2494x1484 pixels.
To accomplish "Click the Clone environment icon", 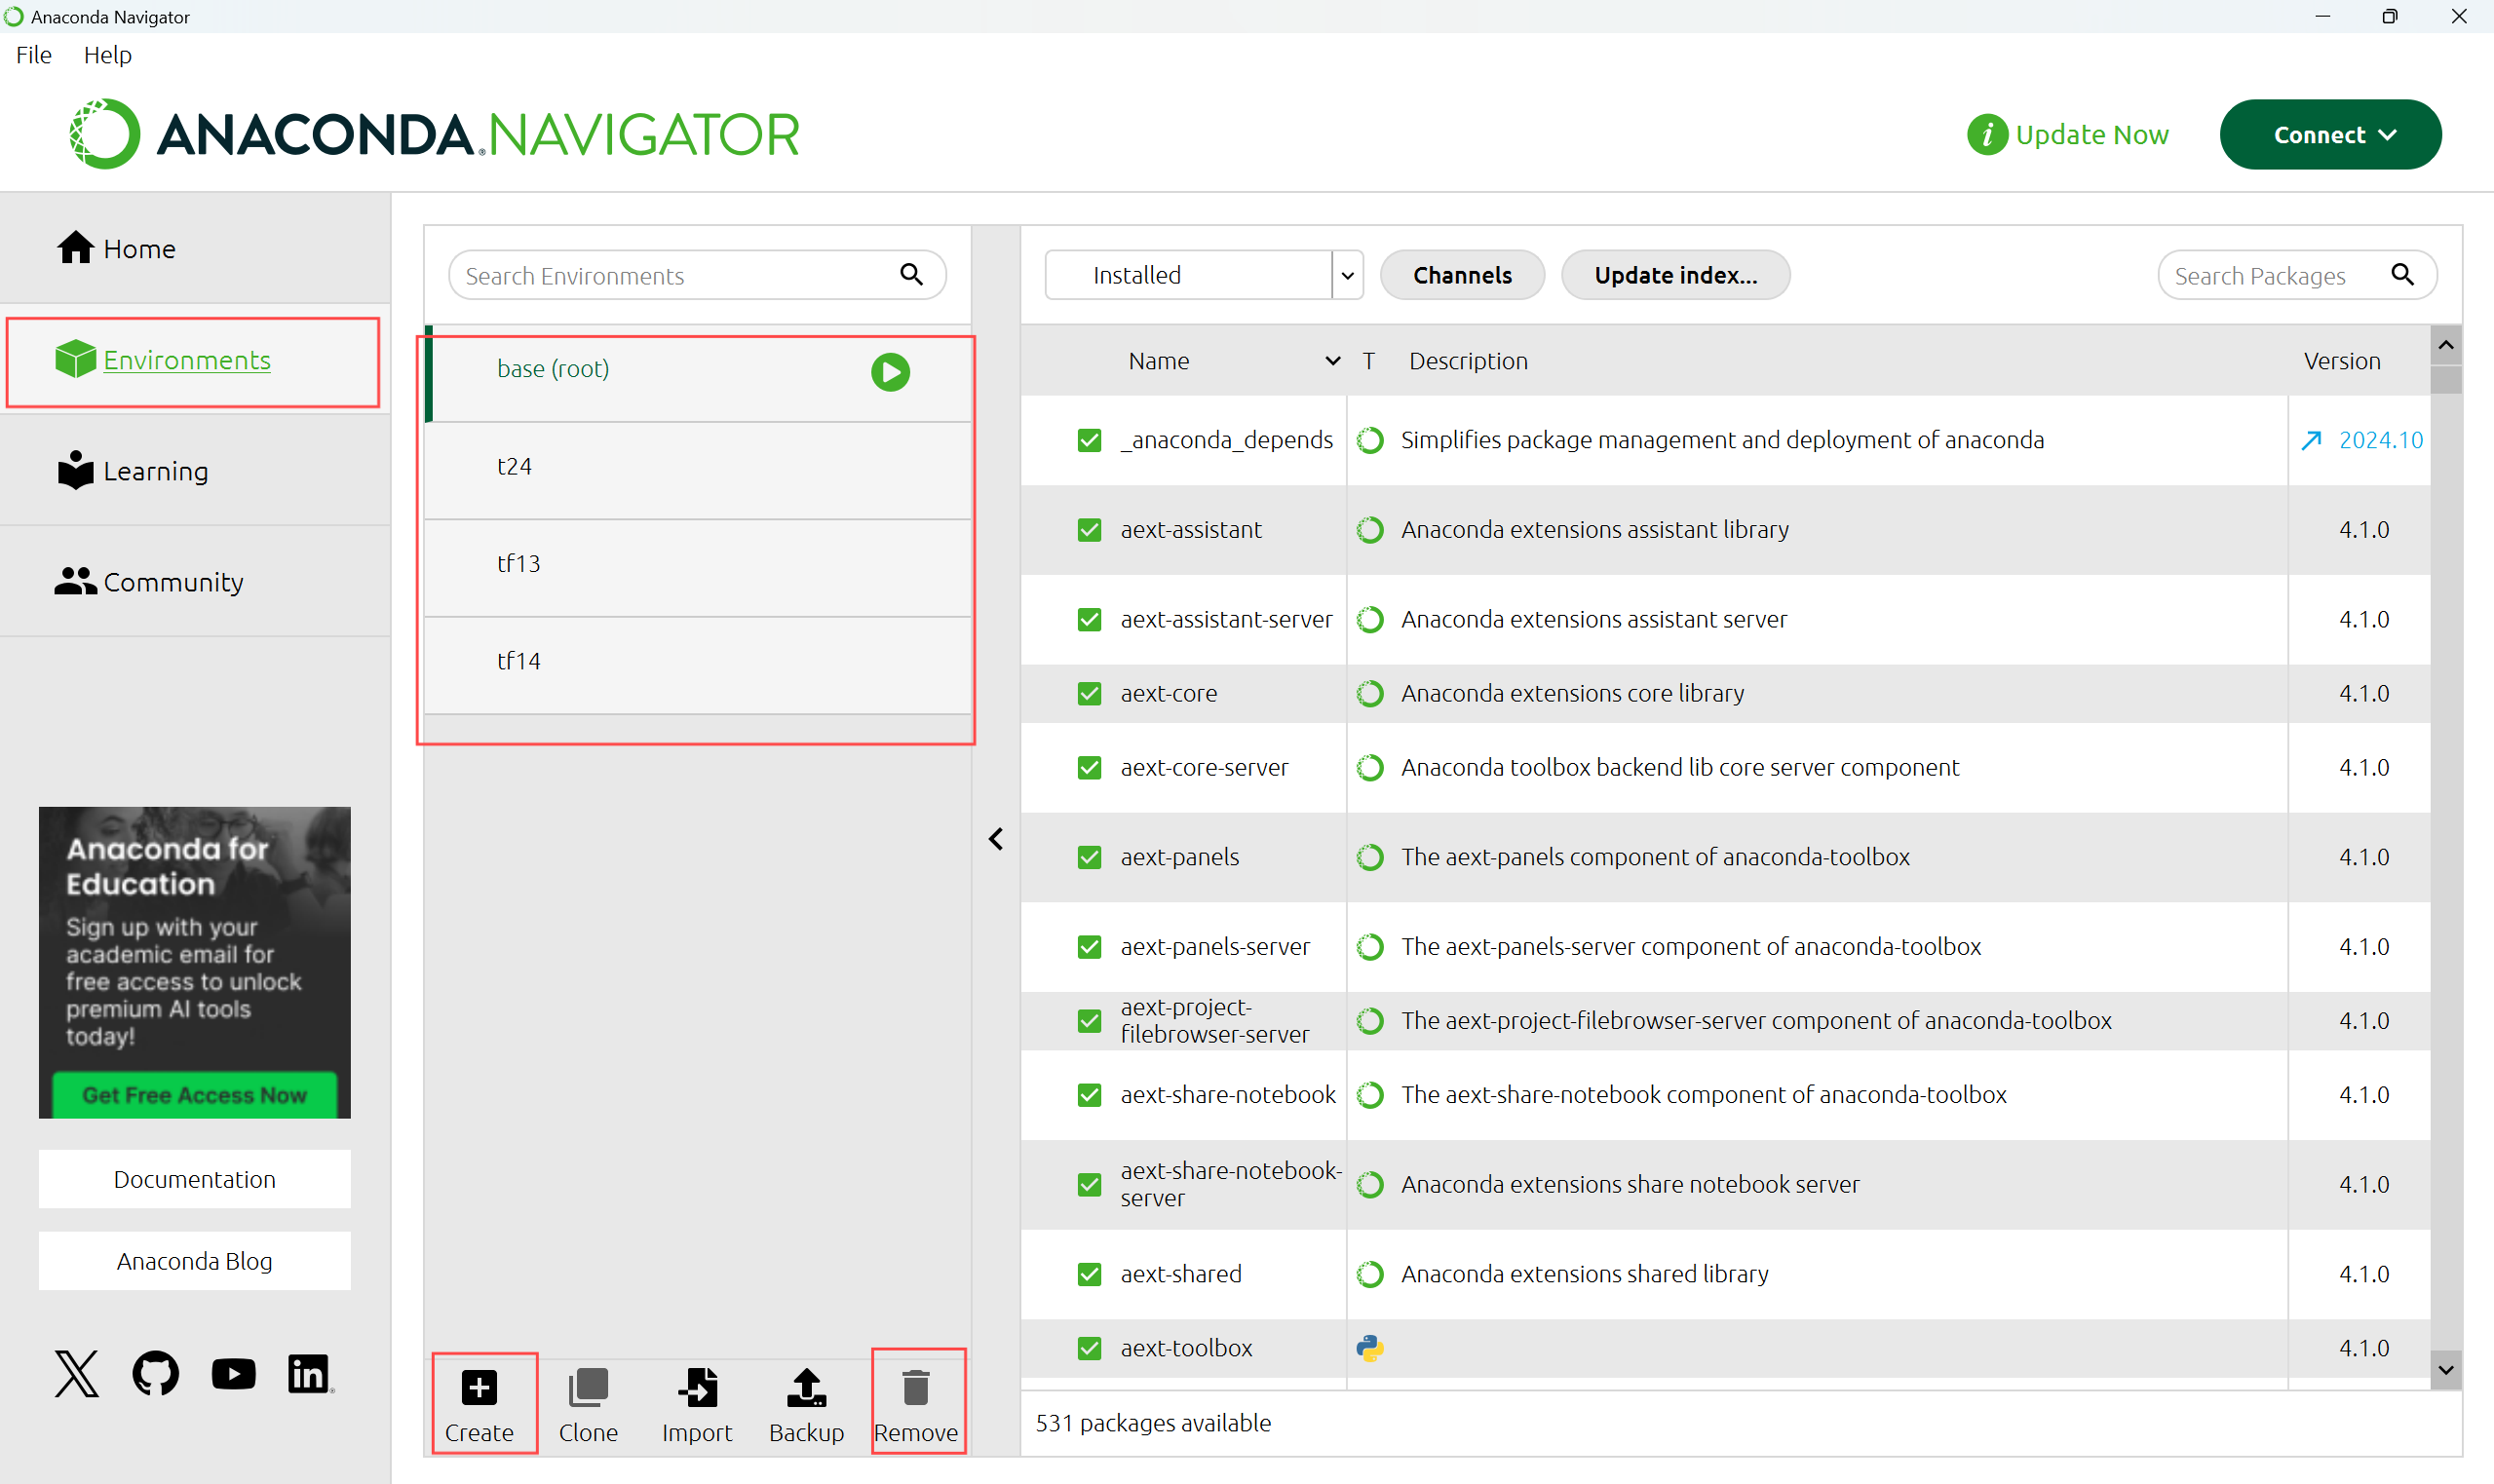I will pyautogui.click(x=588, y=1388).
